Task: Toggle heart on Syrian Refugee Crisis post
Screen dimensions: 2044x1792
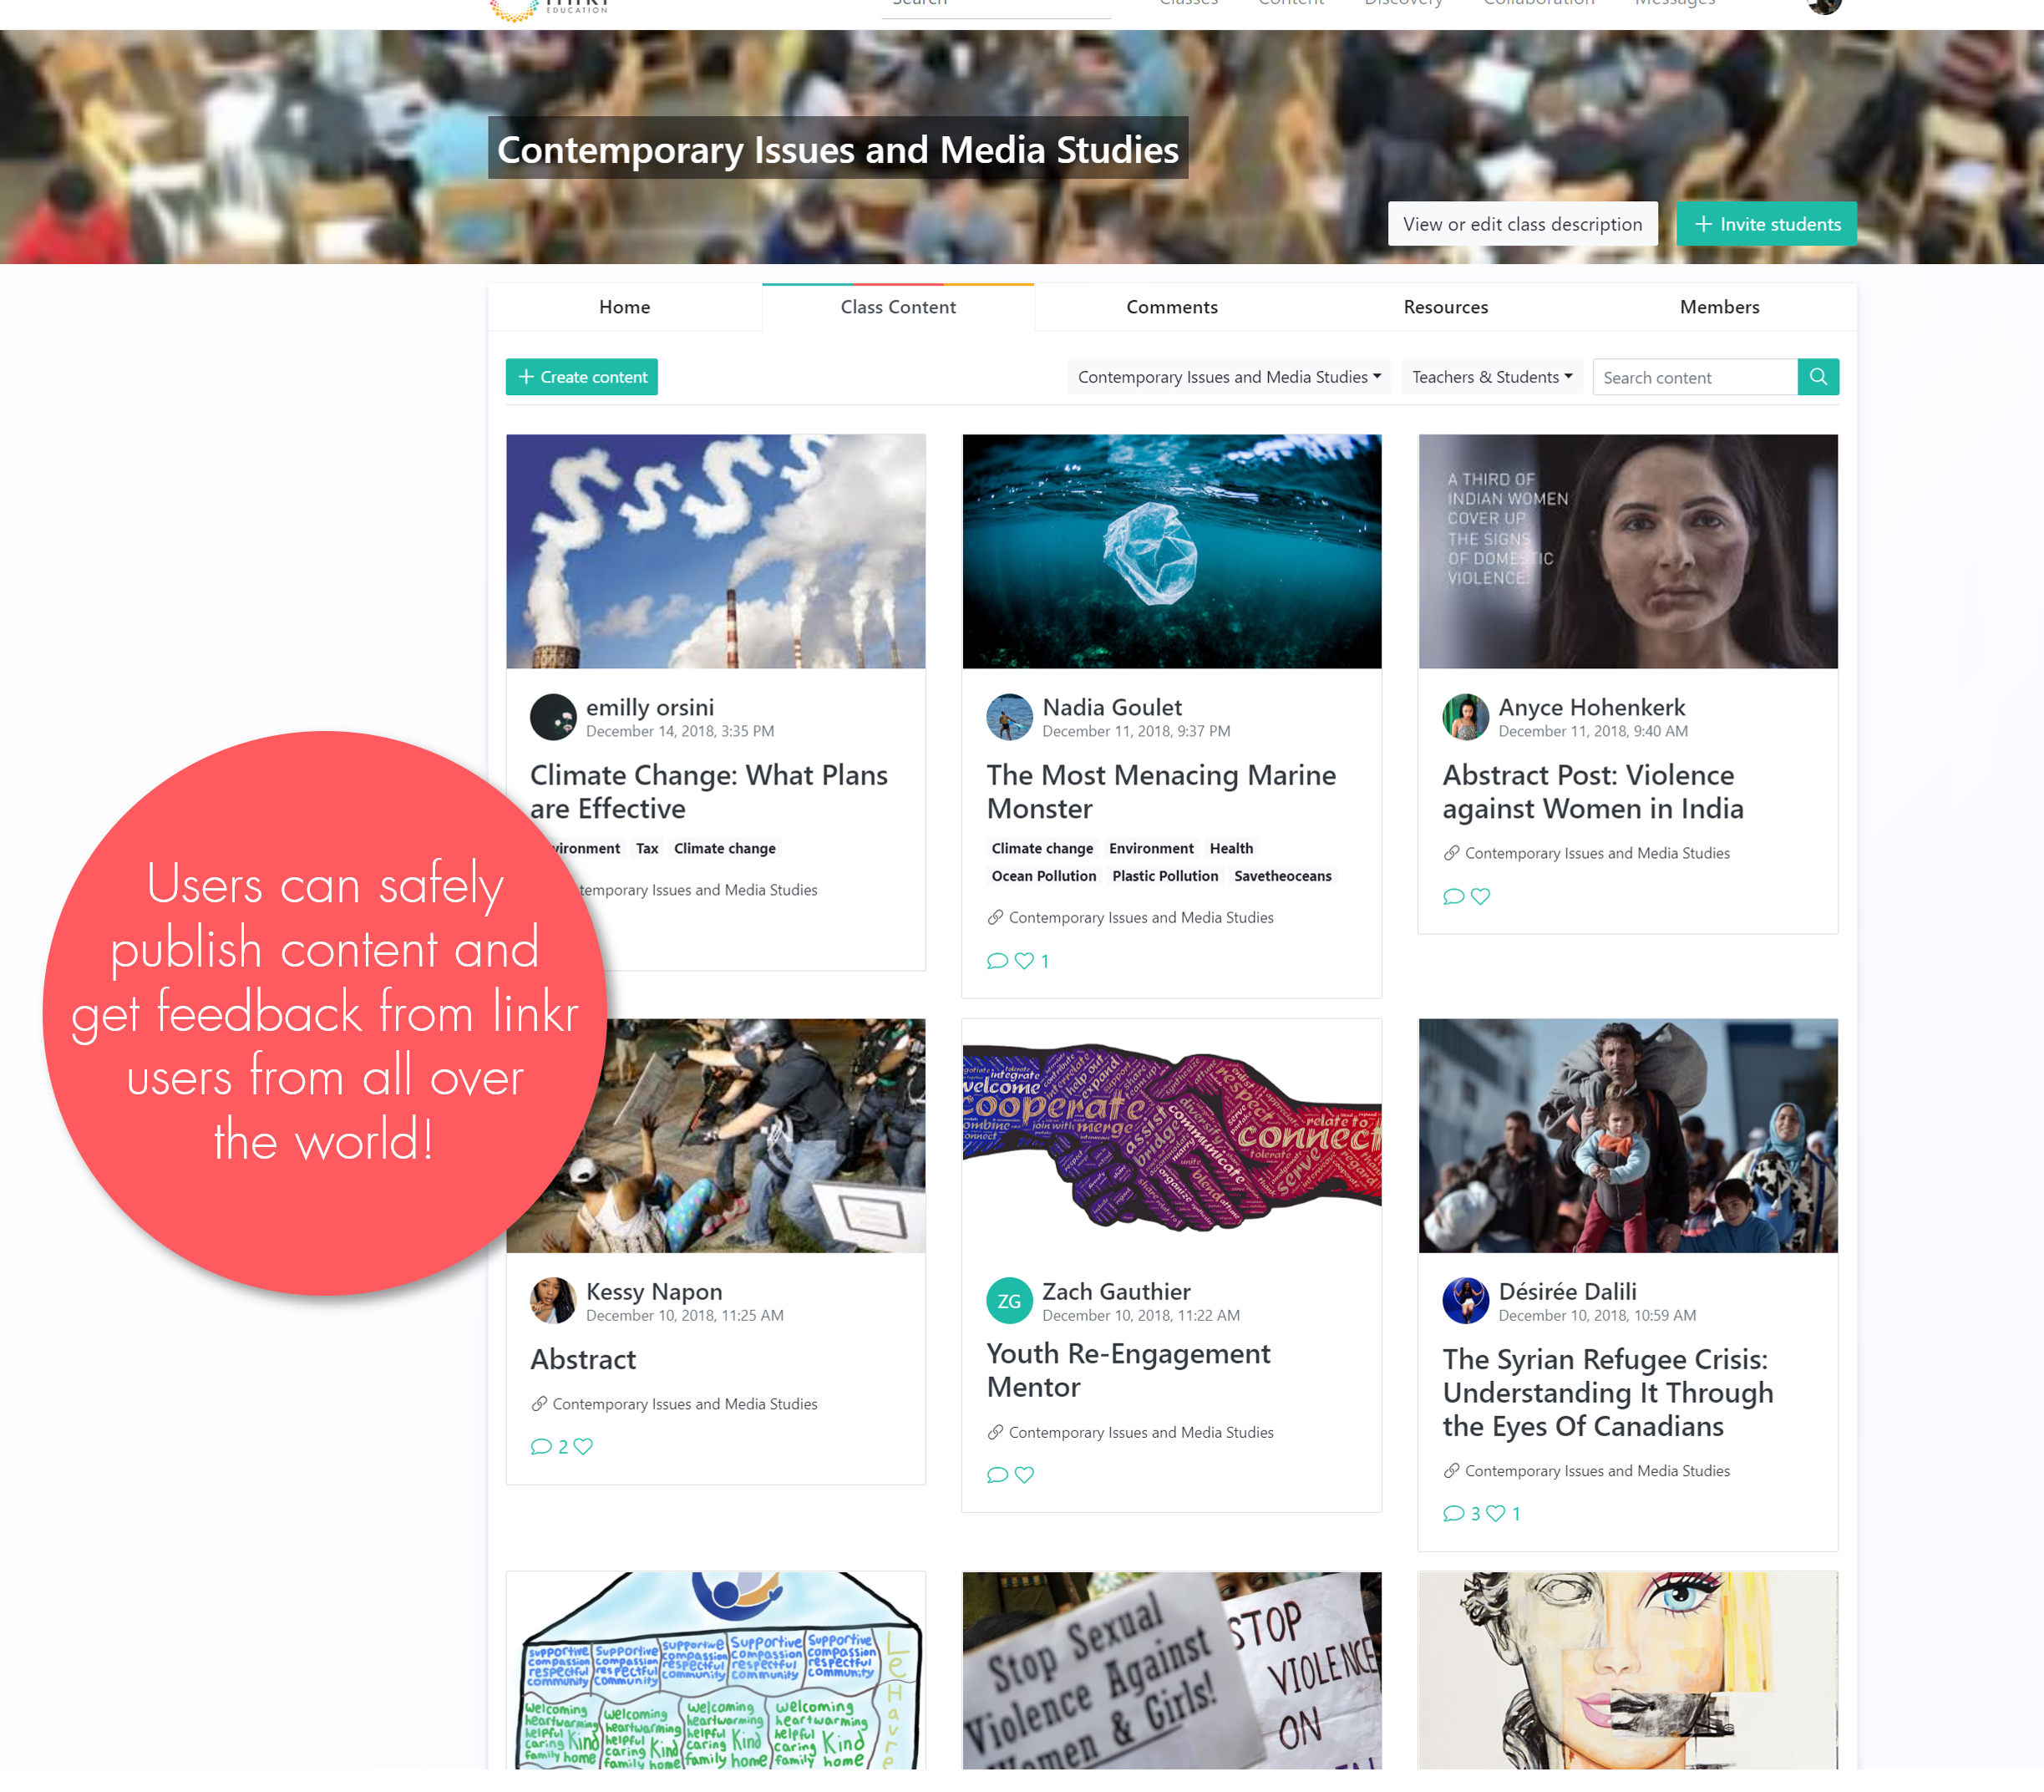Action: pyautogui.click(x=1495, y=1513)
